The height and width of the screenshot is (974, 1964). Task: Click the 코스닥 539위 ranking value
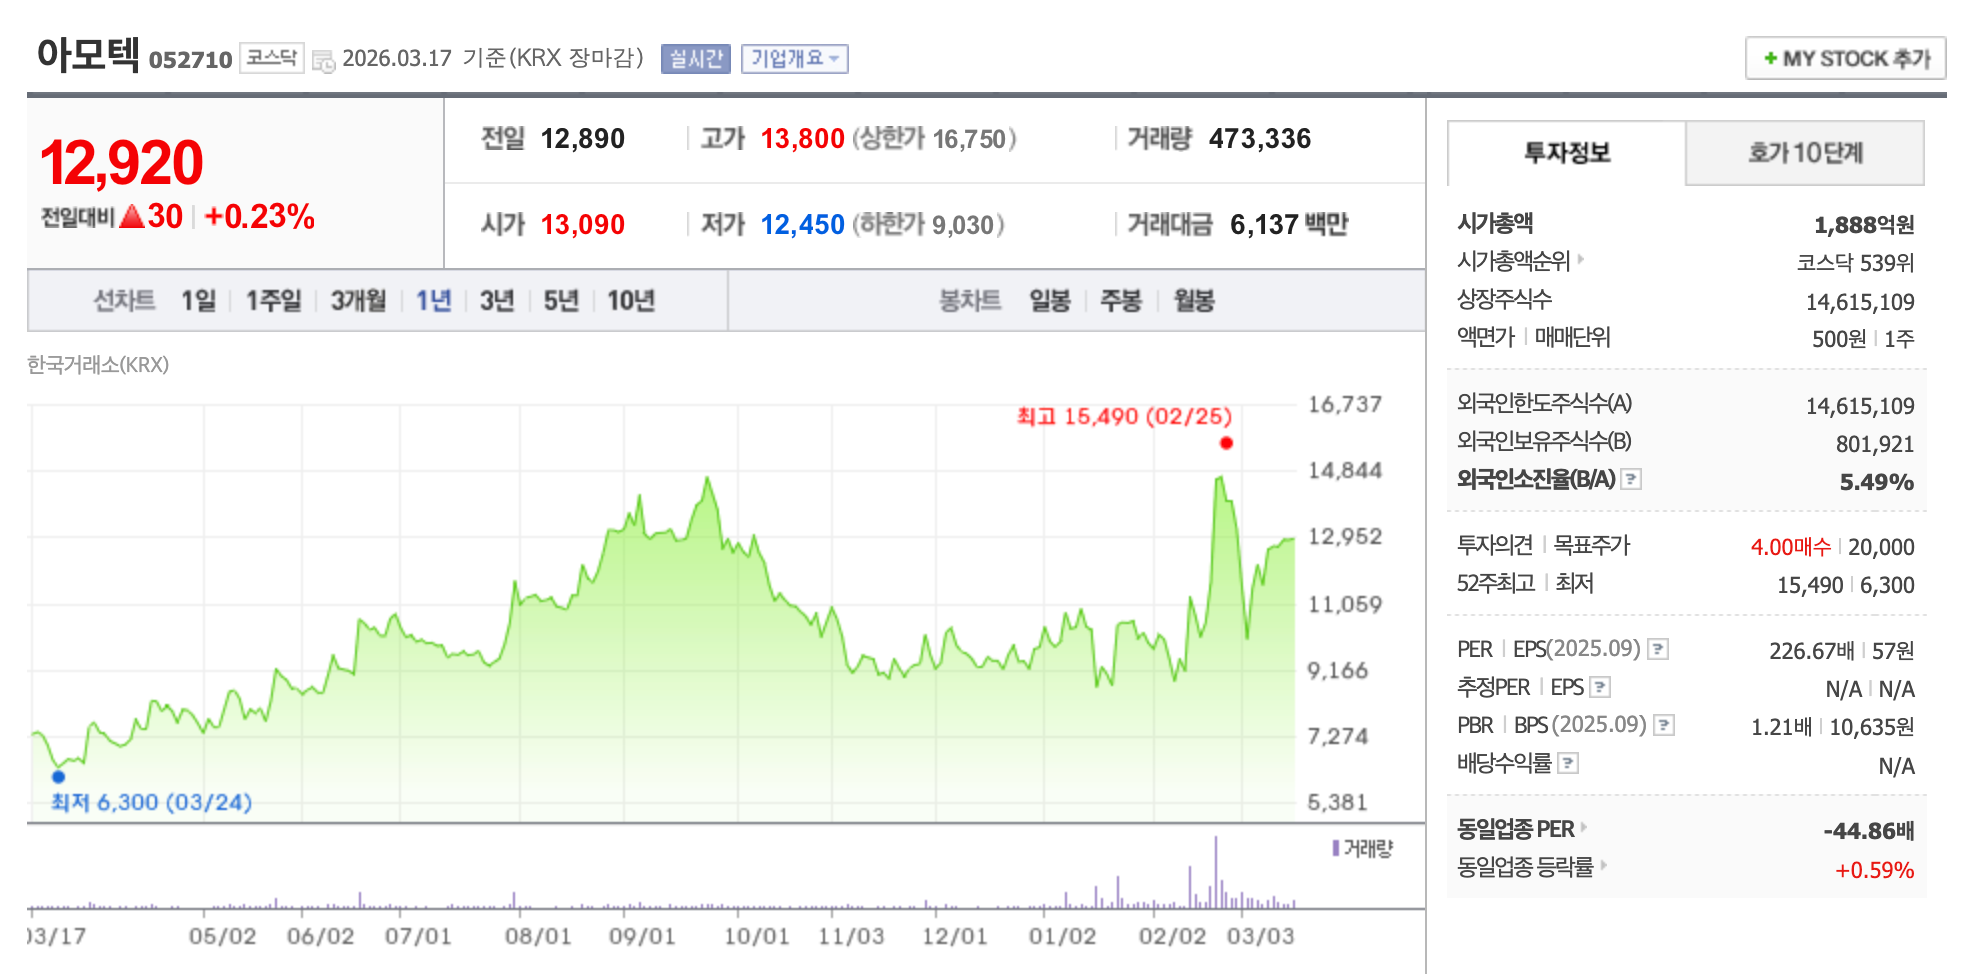1855,263
